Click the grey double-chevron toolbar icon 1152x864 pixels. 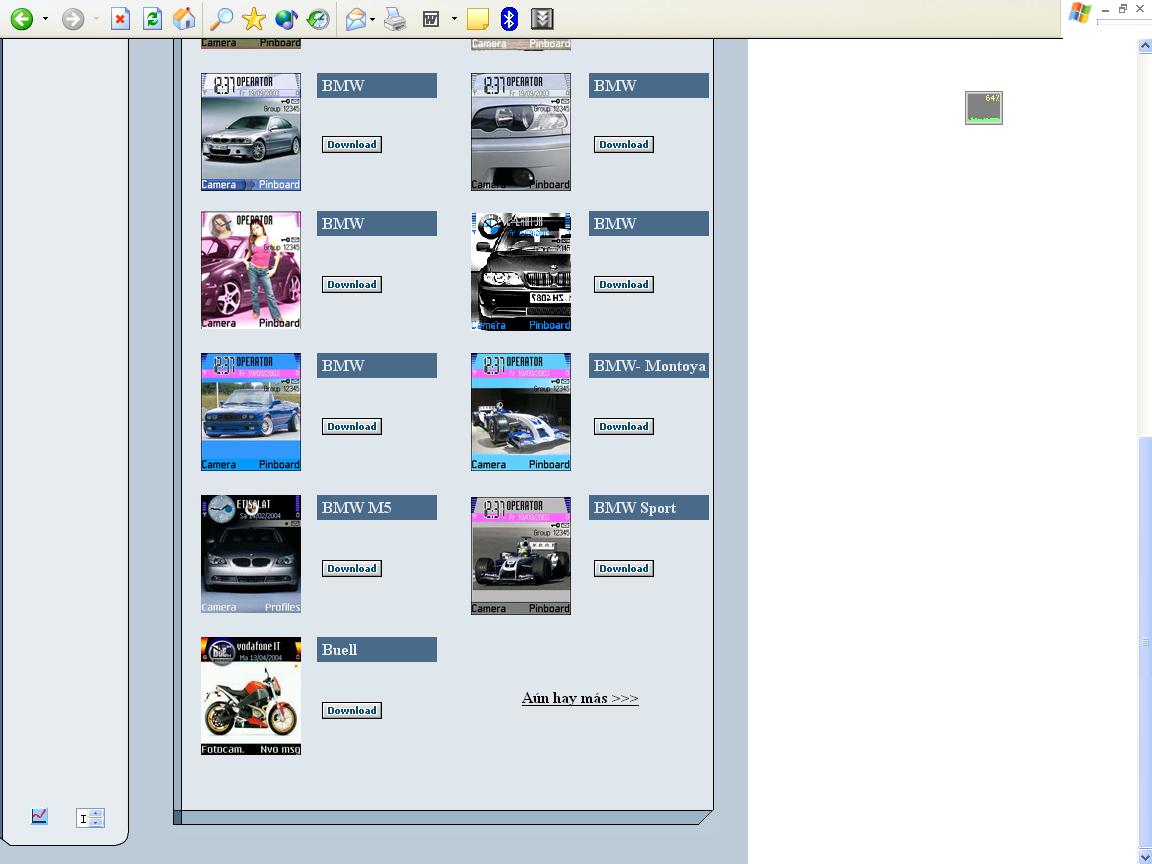coord(541,18)
